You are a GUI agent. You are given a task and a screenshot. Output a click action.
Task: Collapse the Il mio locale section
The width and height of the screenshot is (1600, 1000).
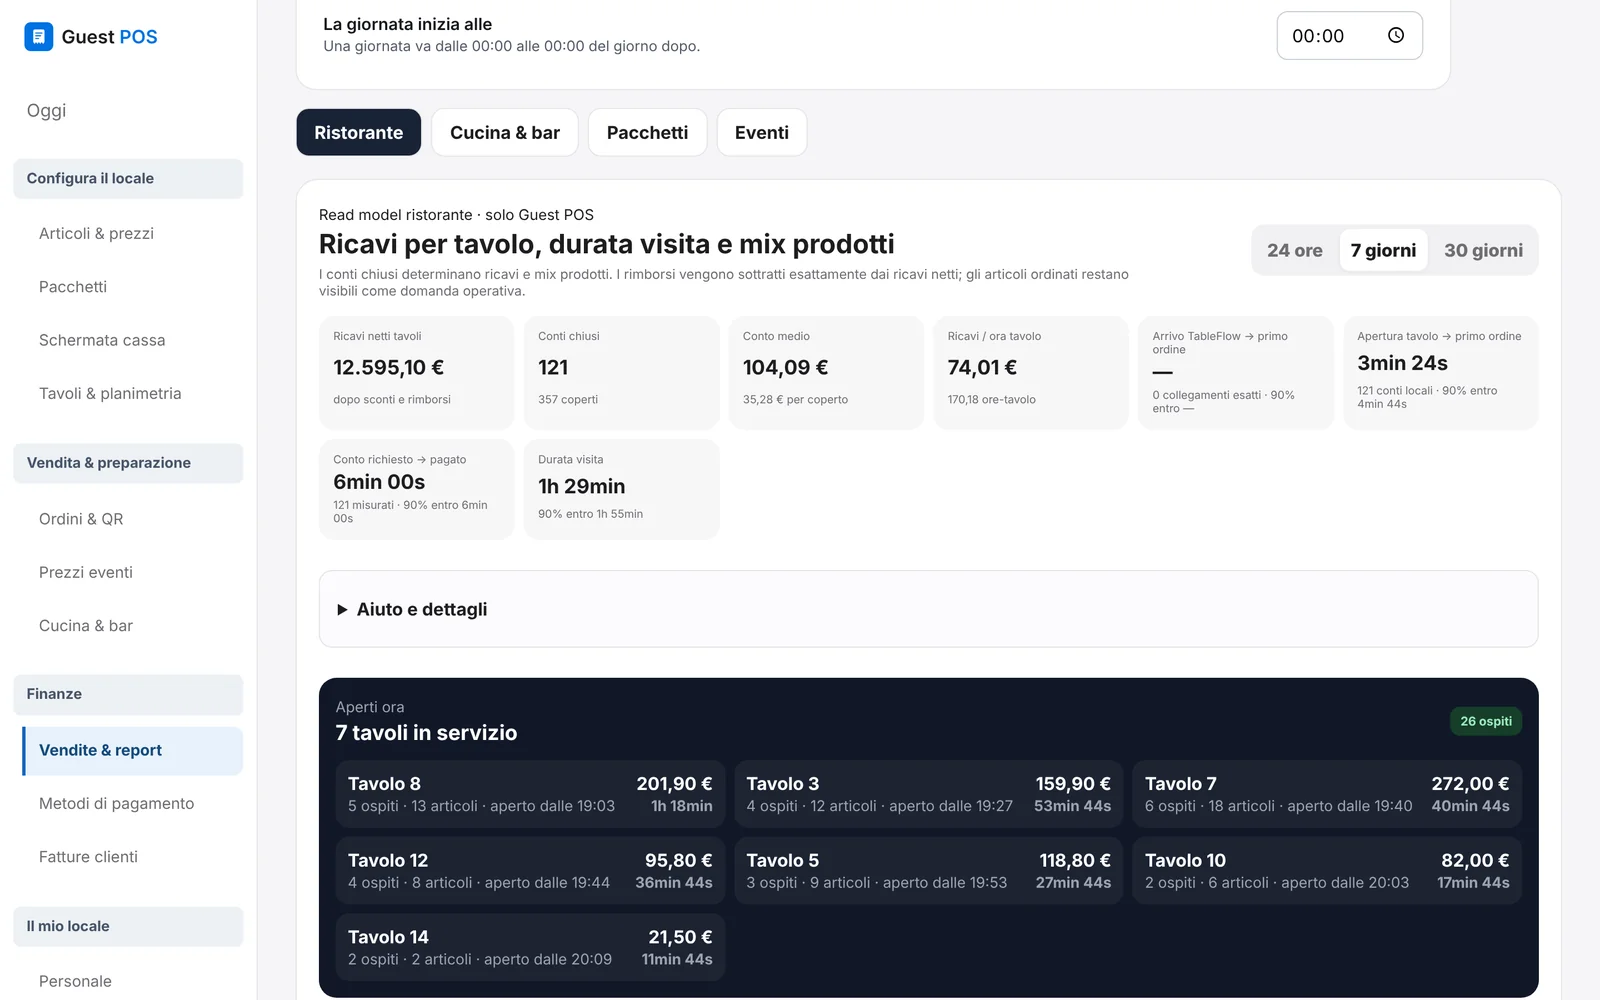point(128,926)
